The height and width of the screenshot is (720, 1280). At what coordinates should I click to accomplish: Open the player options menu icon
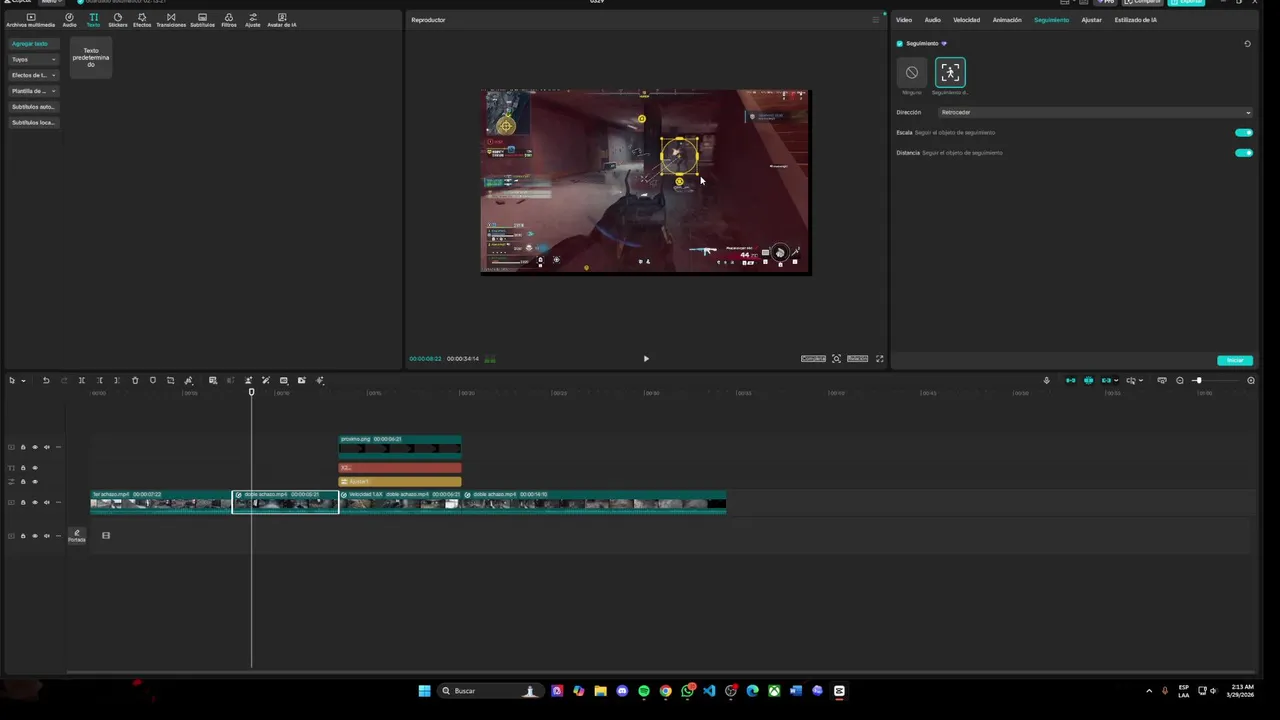(x=875, y=20)
